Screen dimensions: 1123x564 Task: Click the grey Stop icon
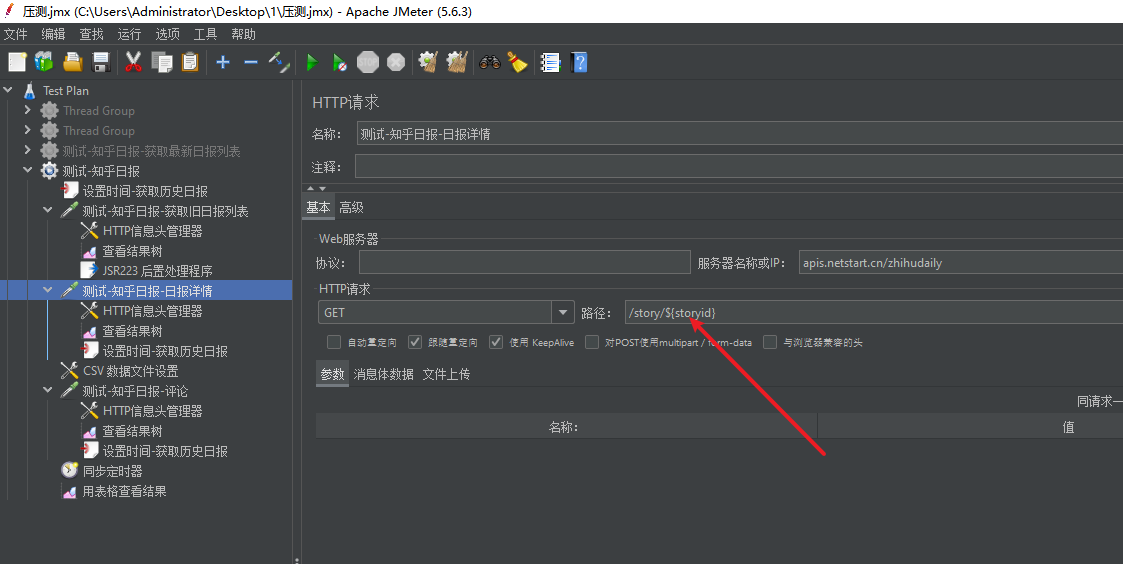click(368, 62)
